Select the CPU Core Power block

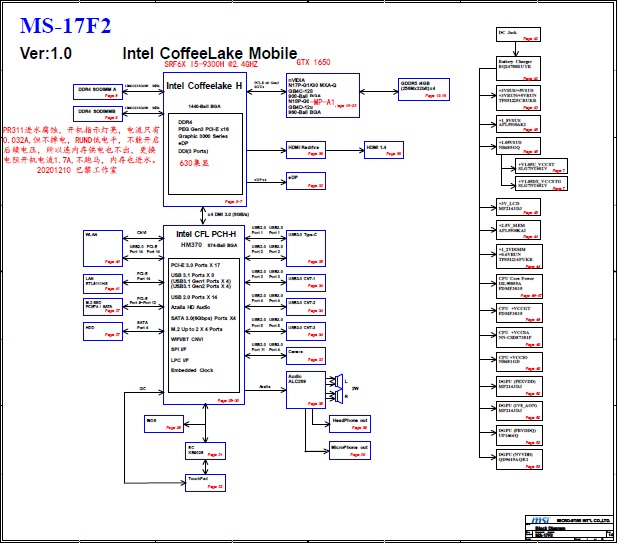pyautogui.click(x=519, y=287)
